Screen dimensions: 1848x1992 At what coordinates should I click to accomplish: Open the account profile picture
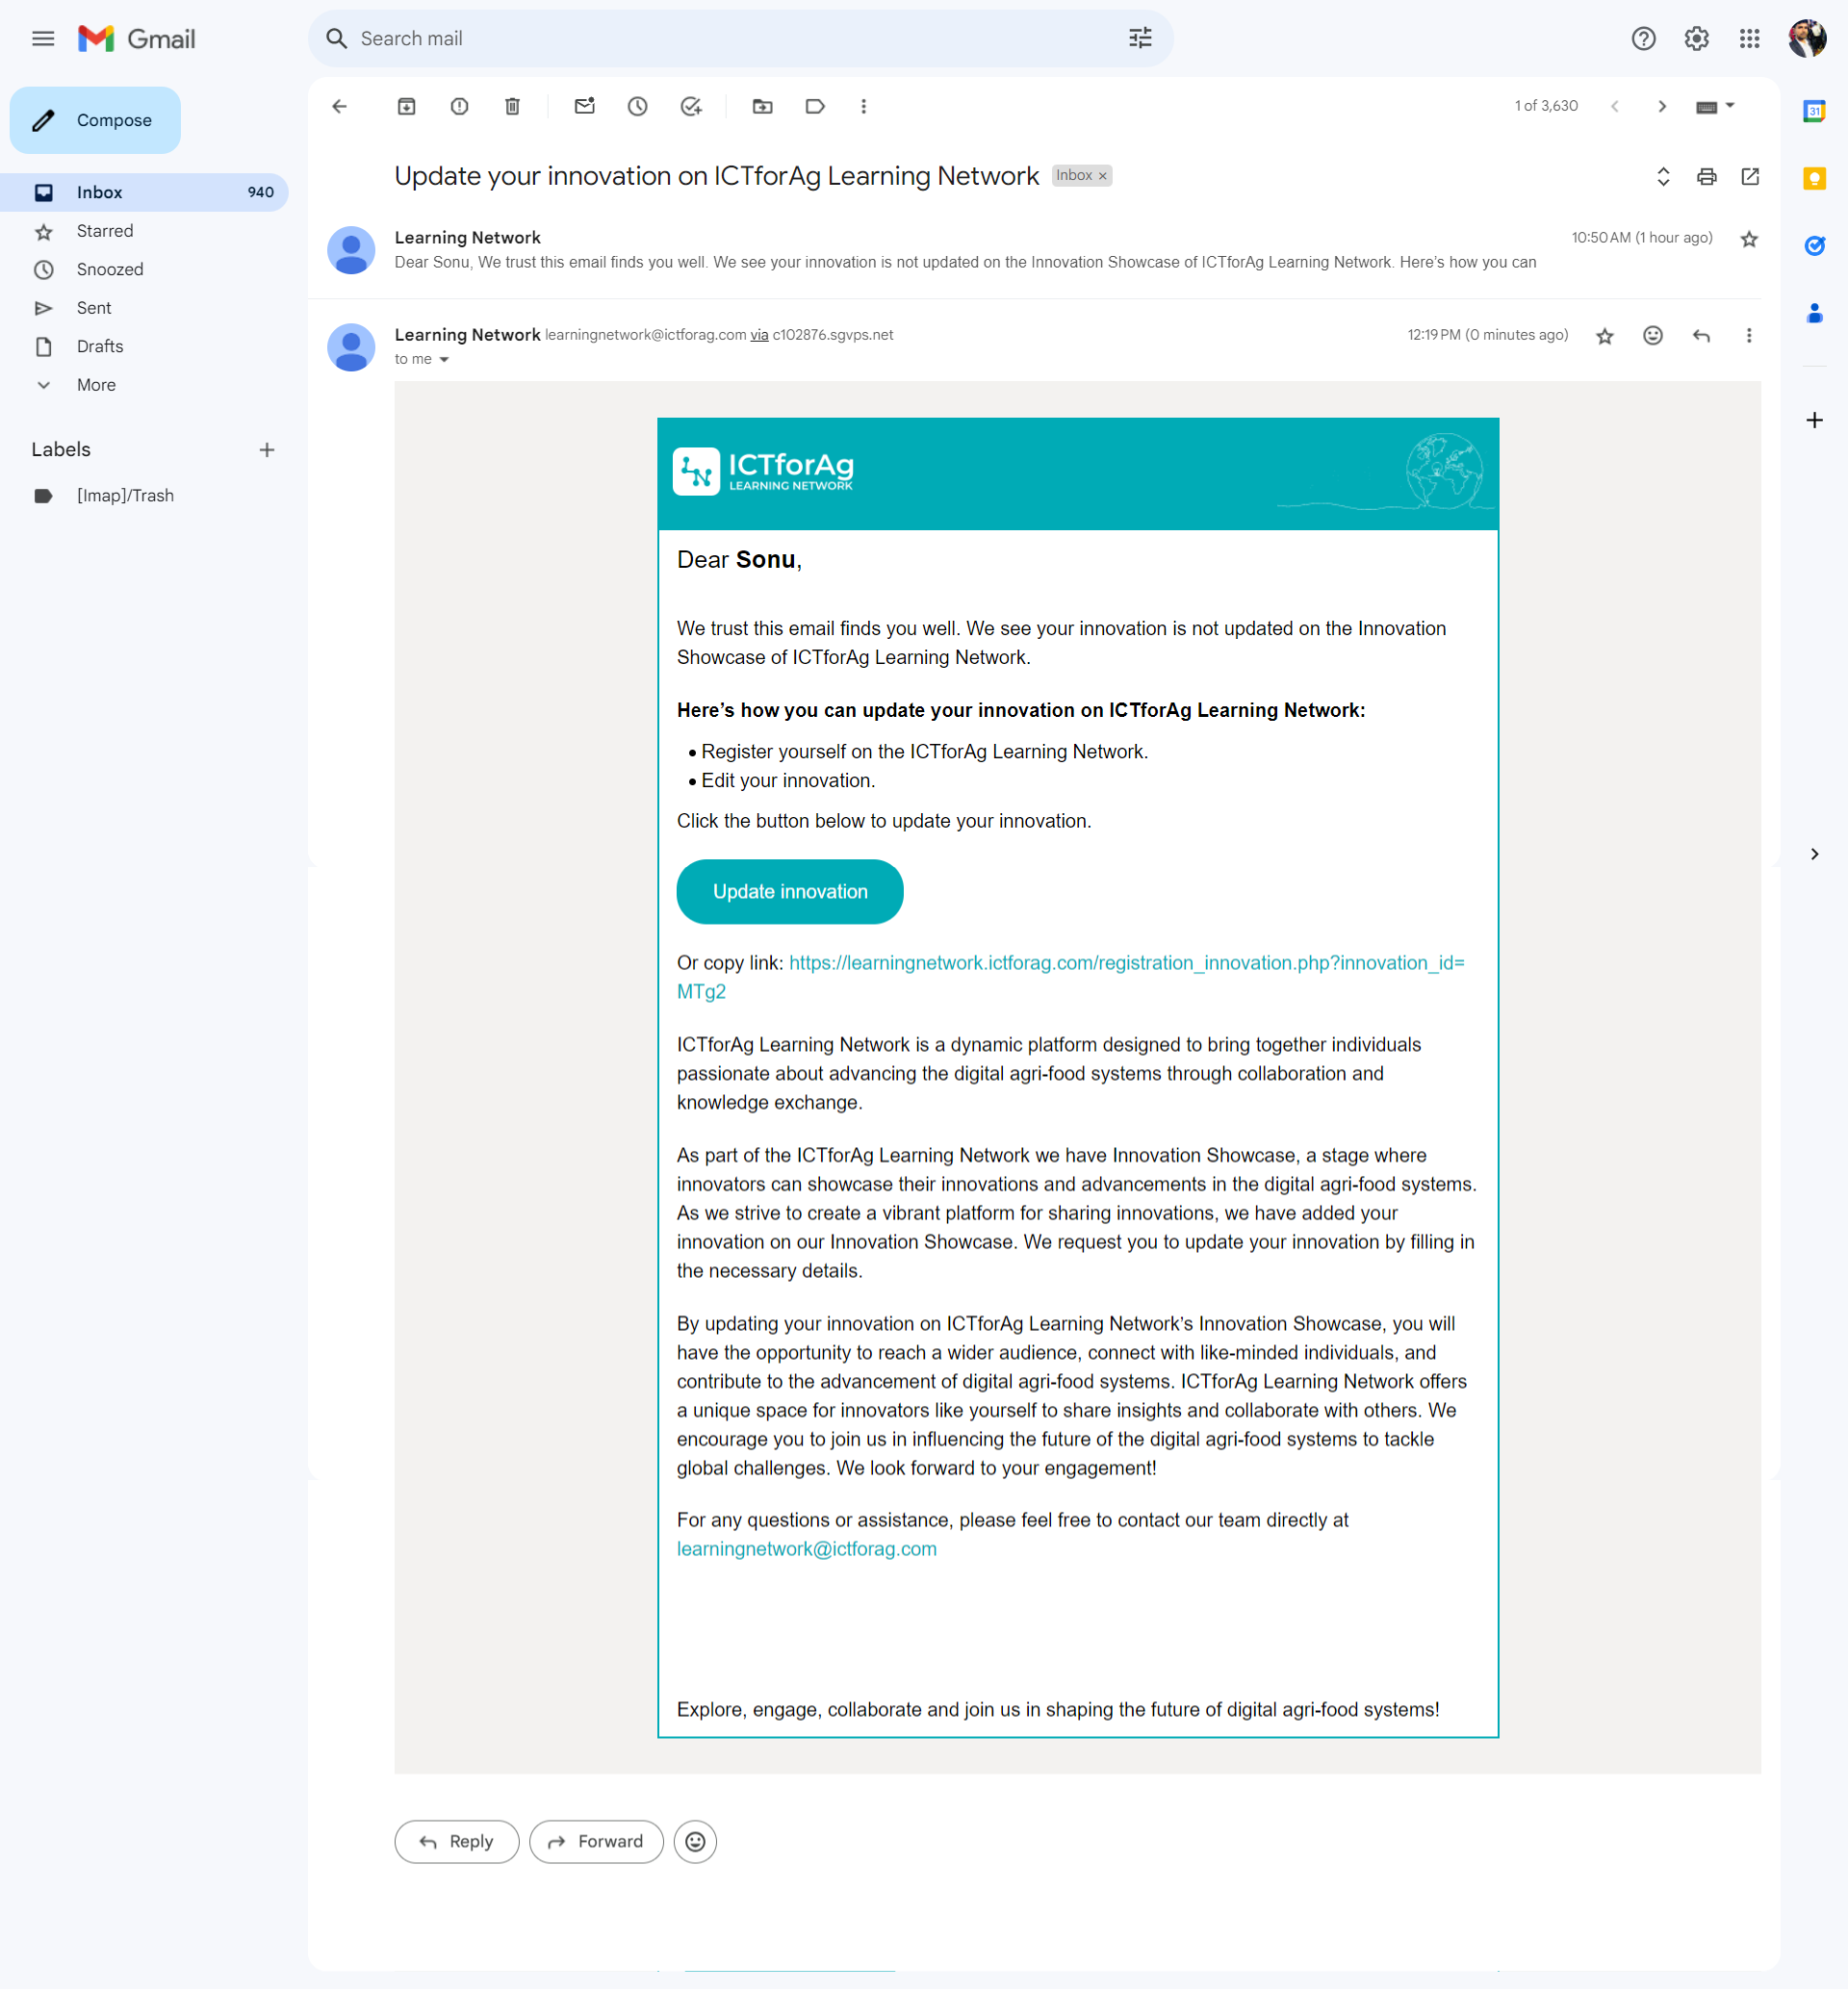[1807, 39]
